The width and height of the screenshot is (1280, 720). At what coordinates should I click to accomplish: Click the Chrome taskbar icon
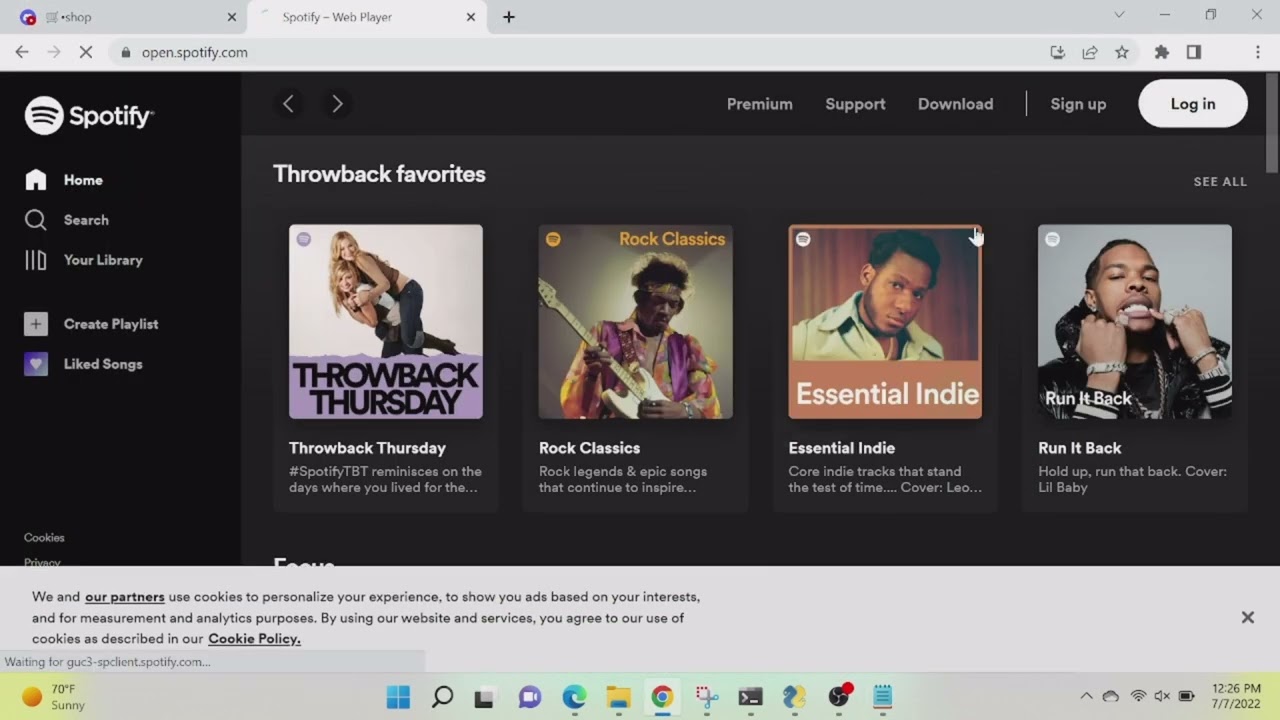point(662,697)
